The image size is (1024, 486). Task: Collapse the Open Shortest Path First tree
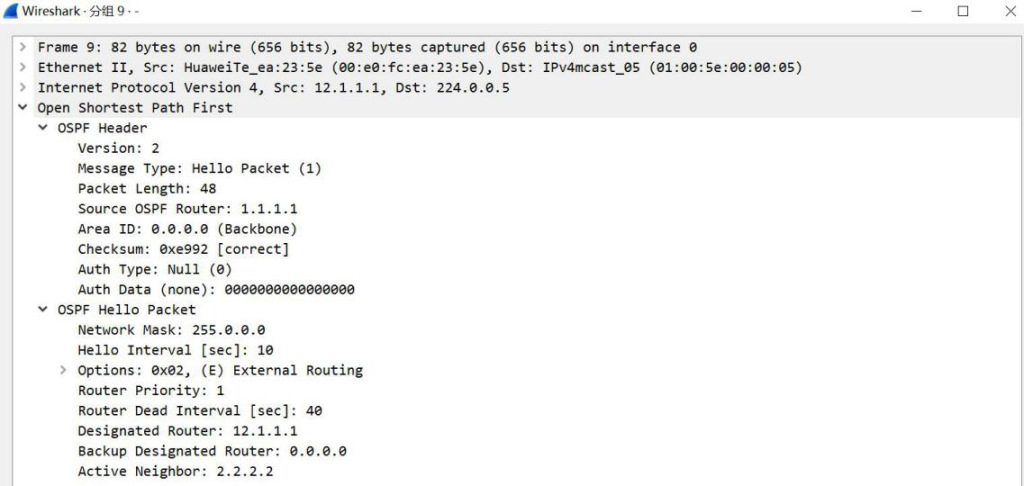click(24, 108)
